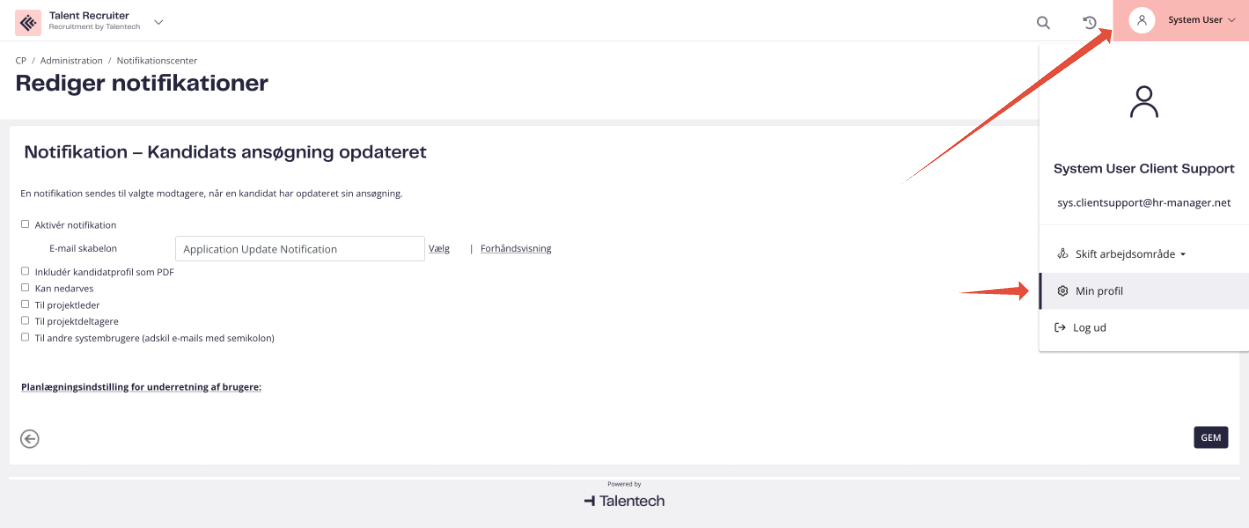
Task: Click Planlægningsindstilling for underretning af brugere
Action: pyautogui.click(x=141, y=386)
